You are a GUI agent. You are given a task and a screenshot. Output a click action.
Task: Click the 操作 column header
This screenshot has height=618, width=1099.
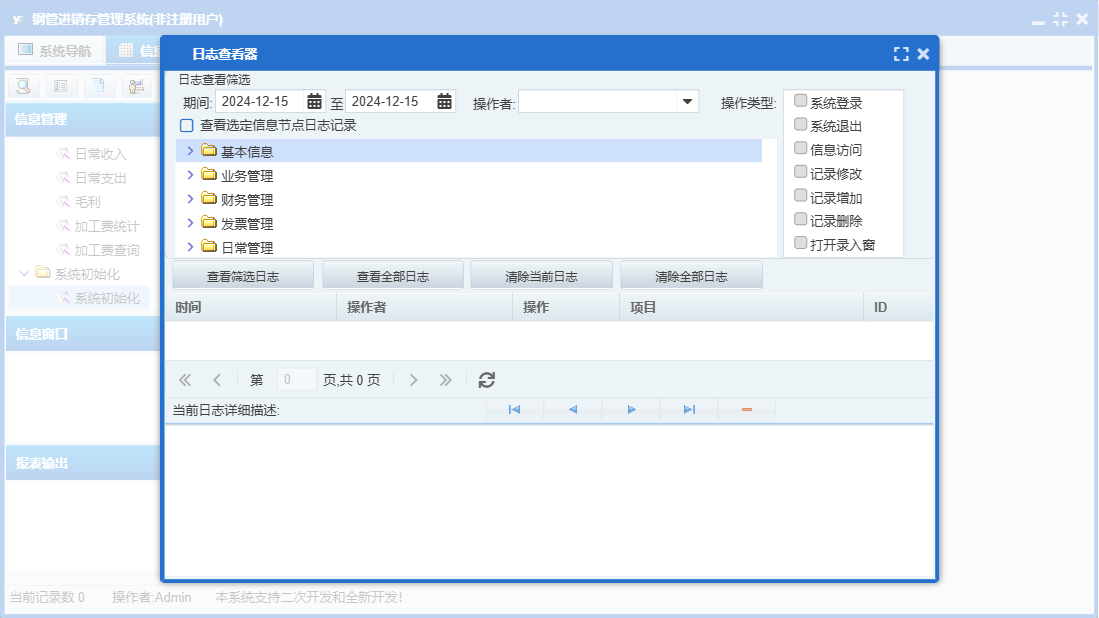tap(566, 308)
